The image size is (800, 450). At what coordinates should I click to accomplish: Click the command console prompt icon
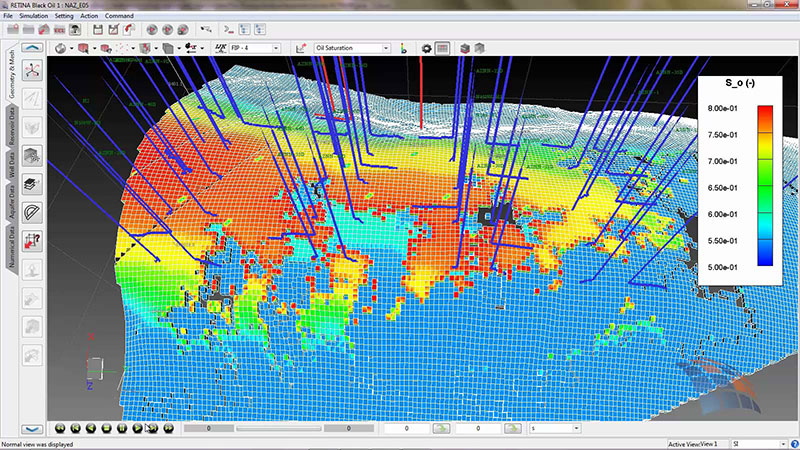tap(227, 30)
